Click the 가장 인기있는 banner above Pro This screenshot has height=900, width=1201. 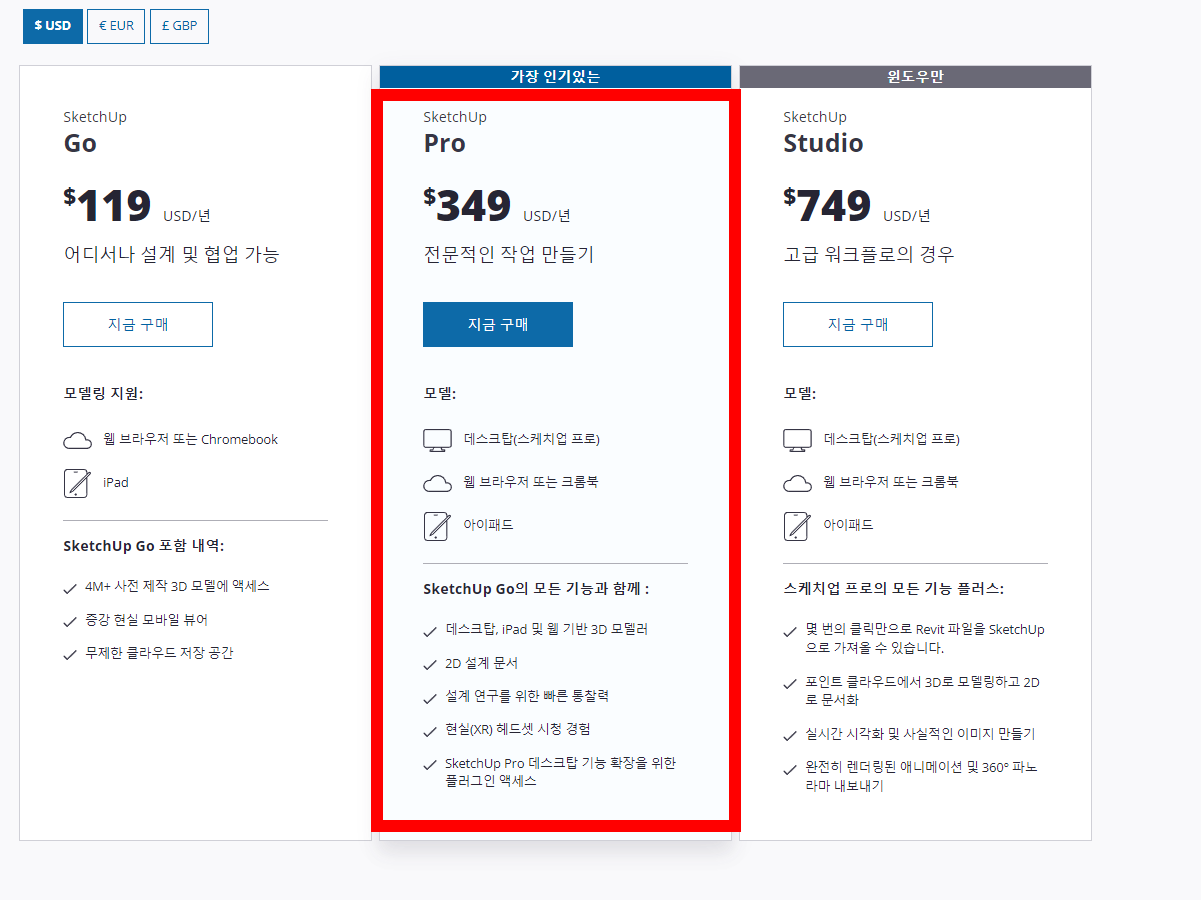tap(554, 76)
